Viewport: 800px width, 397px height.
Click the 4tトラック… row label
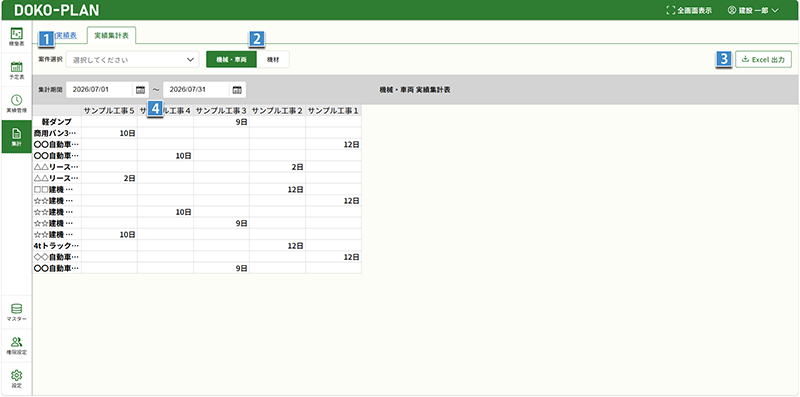(x=56, y=245)
